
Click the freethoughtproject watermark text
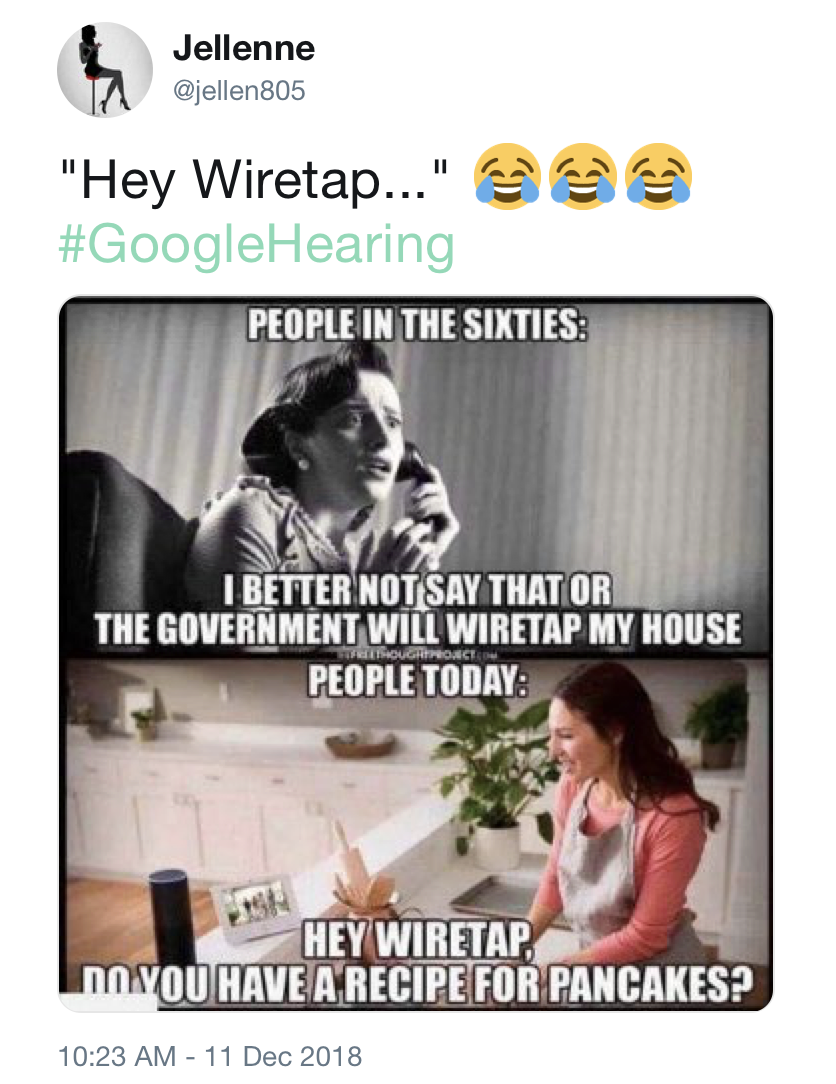(x=418, y=655)
